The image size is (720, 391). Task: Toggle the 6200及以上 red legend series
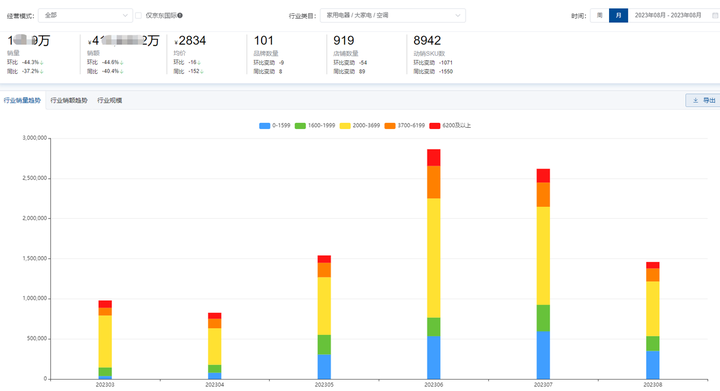(x=450, y=126)
